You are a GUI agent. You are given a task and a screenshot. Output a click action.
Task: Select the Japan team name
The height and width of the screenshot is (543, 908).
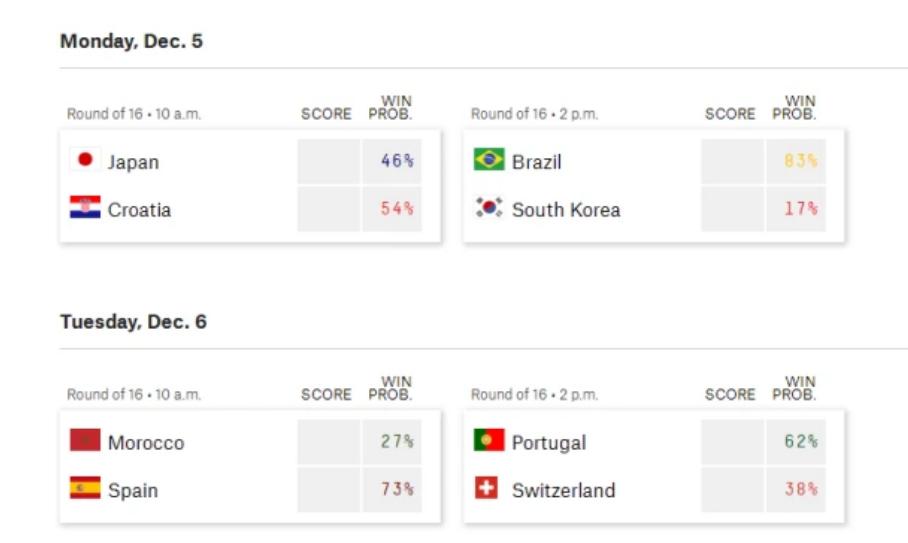133,162
